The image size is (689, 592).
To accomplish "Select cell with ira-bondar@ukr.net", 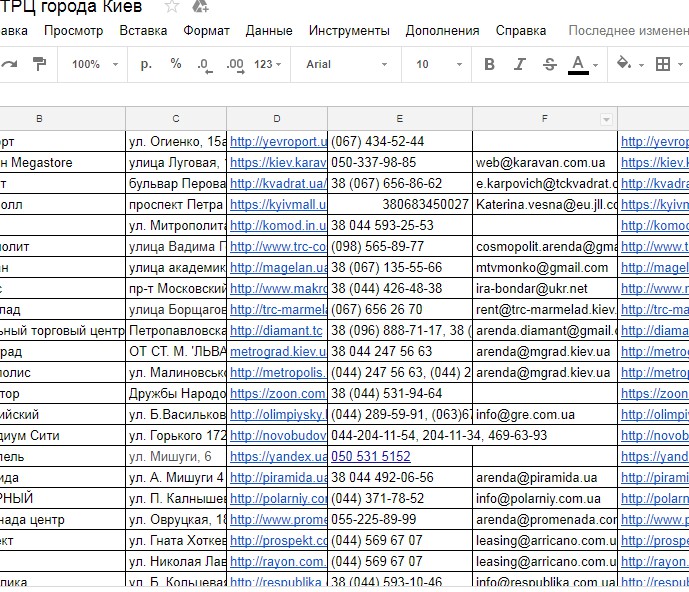I will pos(545,289).
